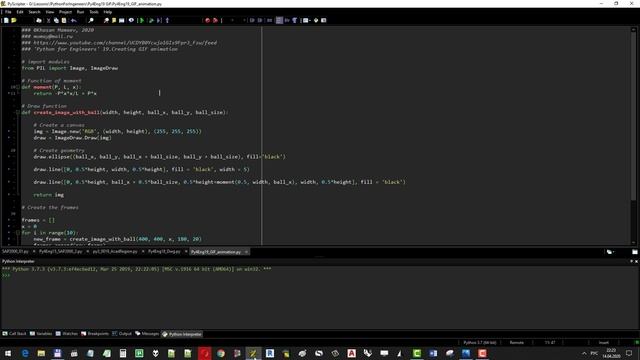Collapse the moment function fold marker
Viewport: 640px width, 360px height.
18,87
